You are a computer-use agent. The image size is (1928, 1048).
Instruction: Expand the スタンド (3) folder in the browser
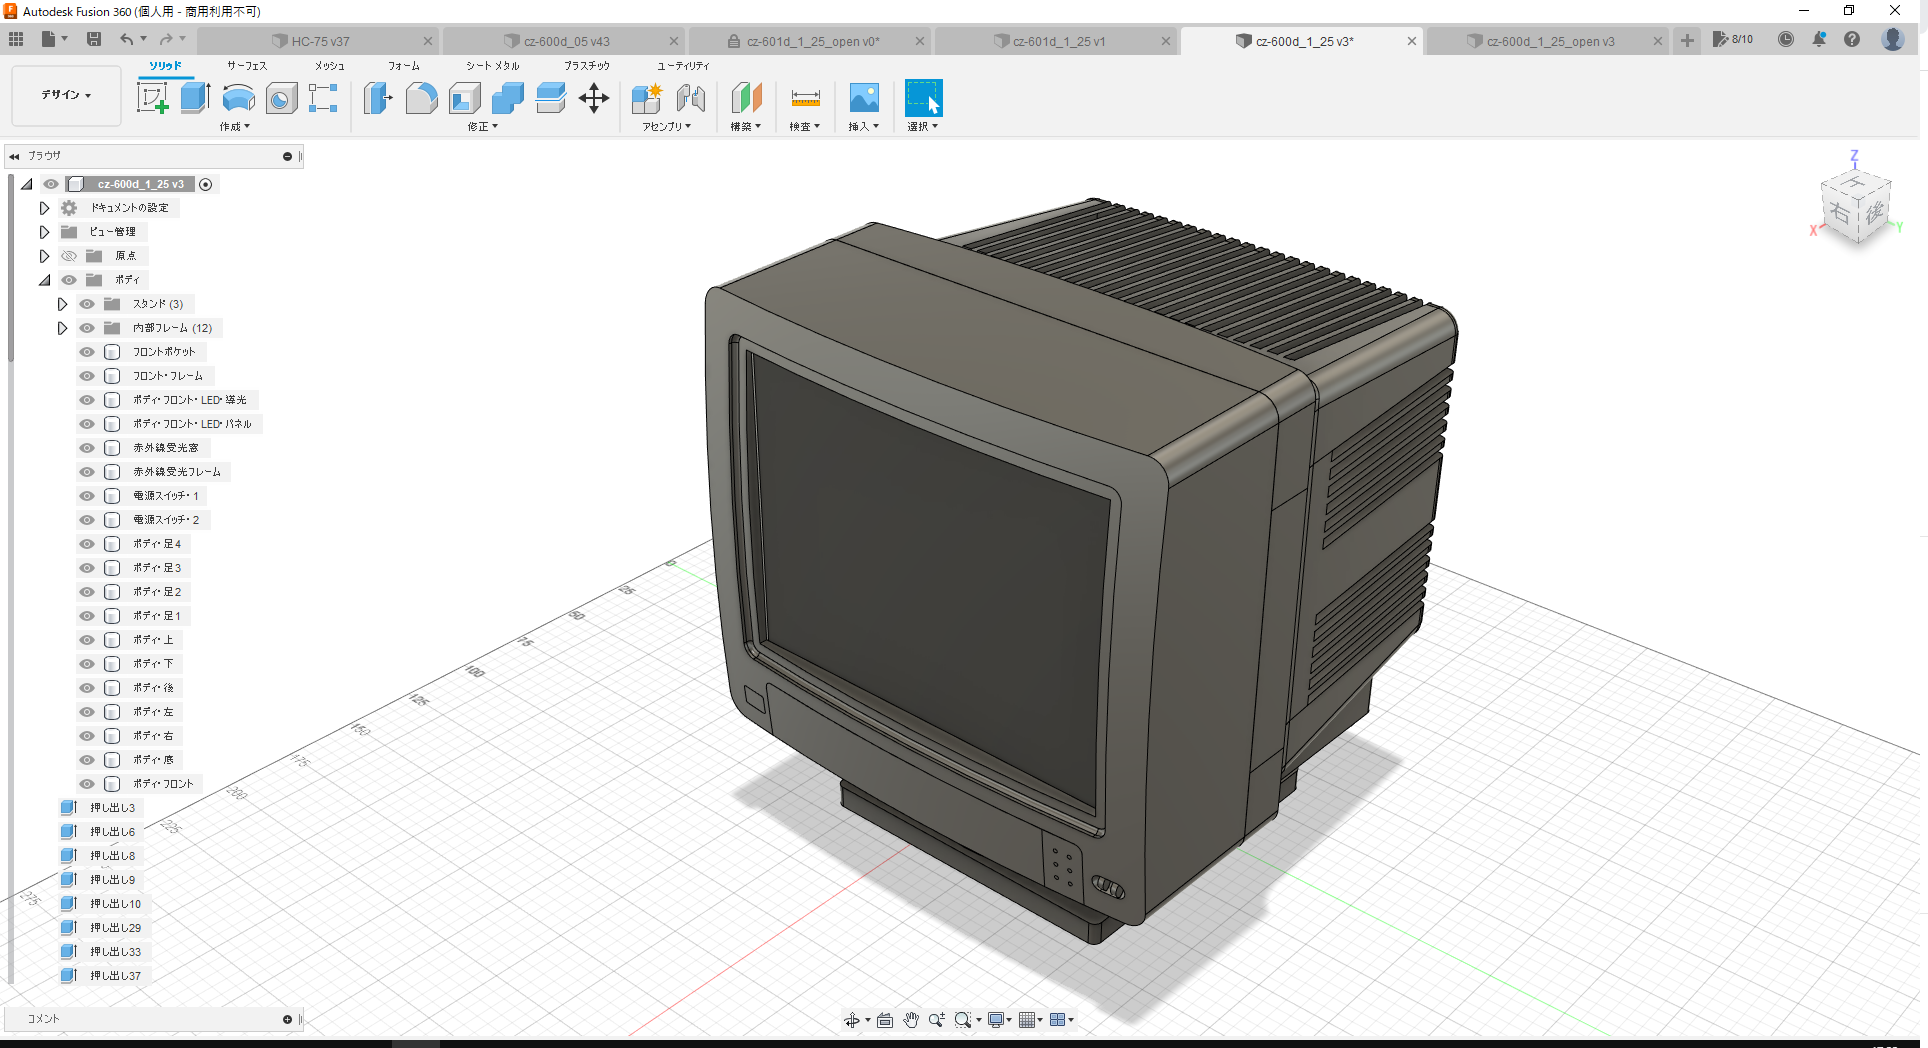pos(63,303)
